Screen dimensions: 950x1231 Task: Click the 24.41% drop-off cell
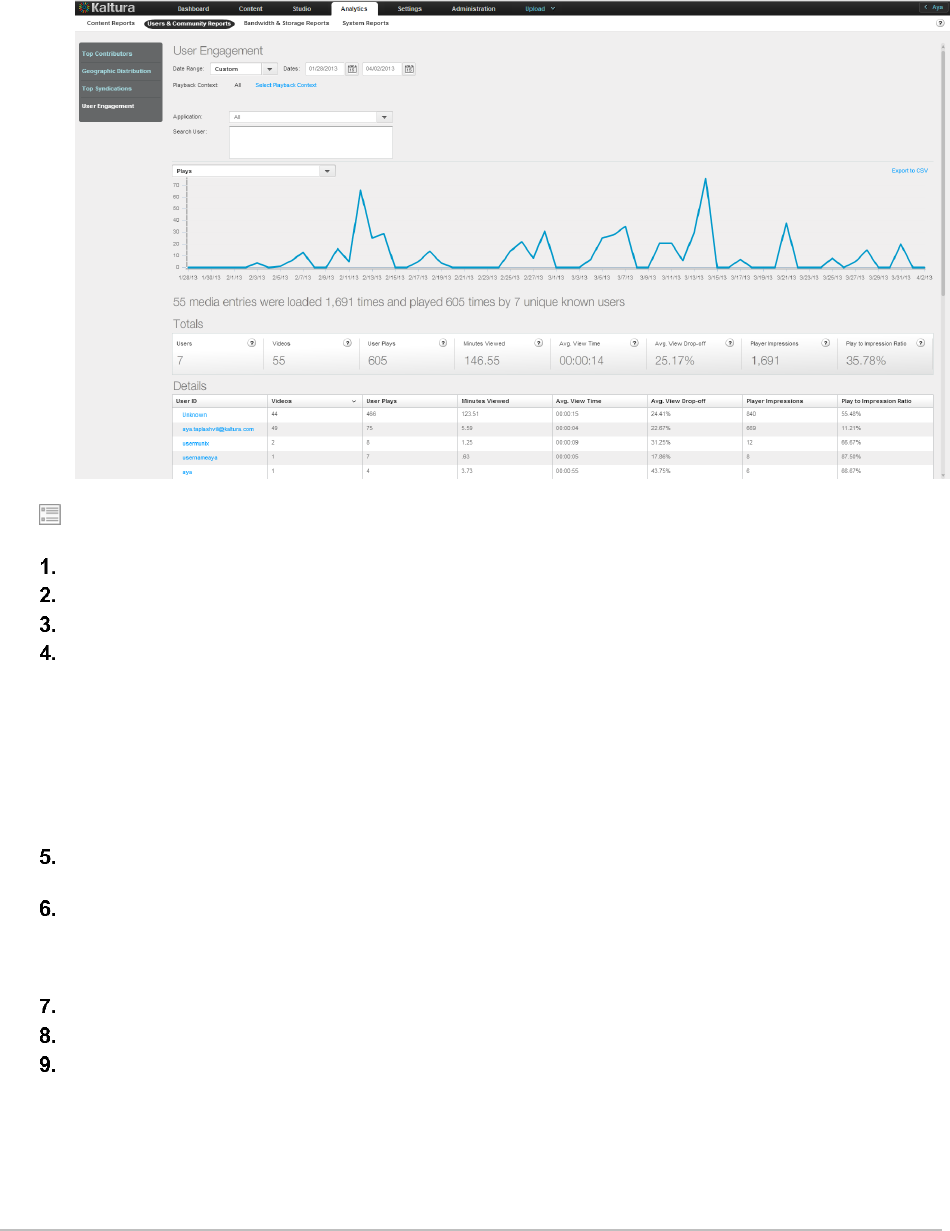click(695, 413)
